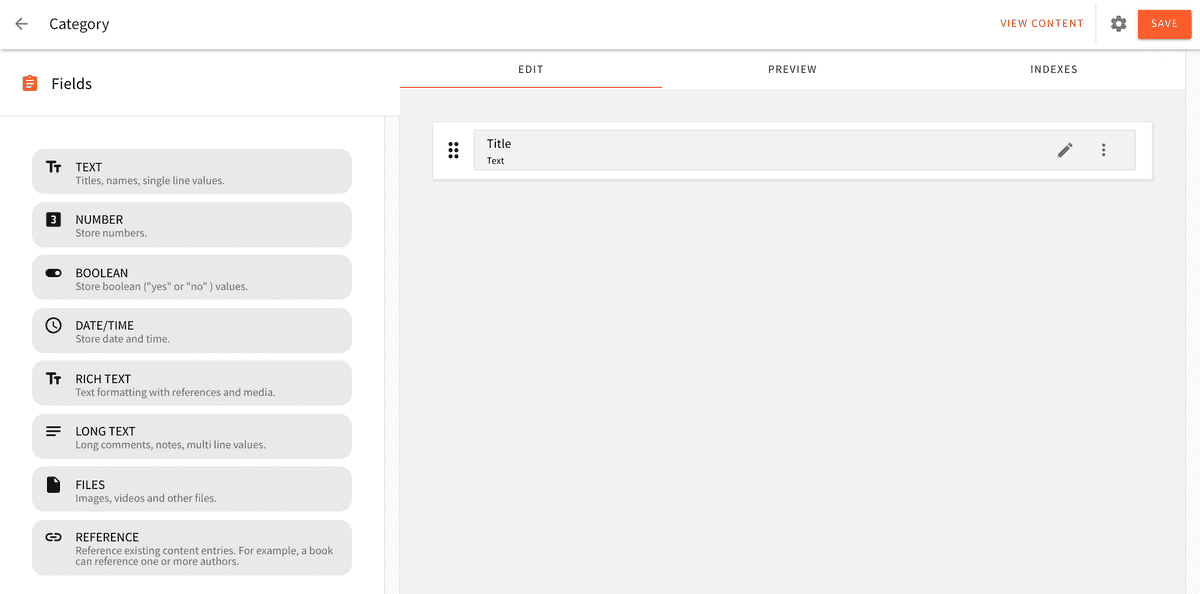Image resolution: width=1200 pixels, height=594 pixels.
Task: Select the EDIT tab
Action: click(530, 69)
